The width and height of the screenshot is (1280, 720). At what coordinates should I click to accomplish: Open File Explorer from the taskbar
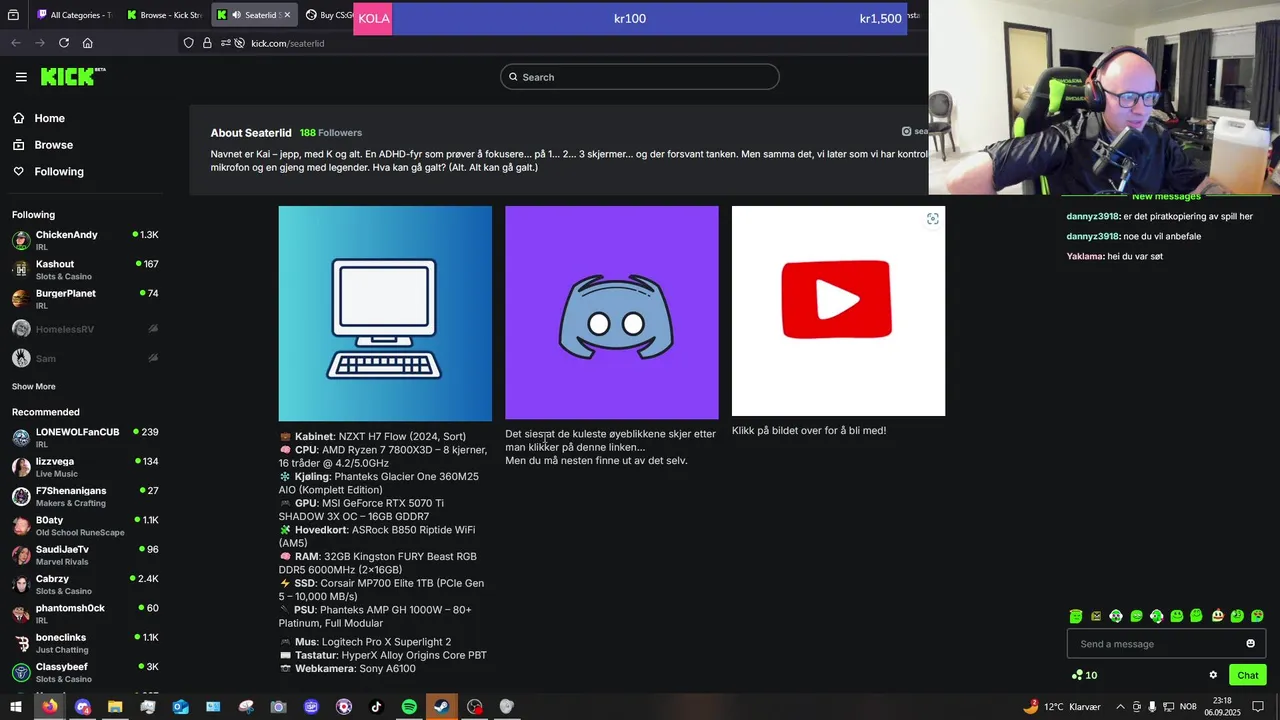pos(115,706)
